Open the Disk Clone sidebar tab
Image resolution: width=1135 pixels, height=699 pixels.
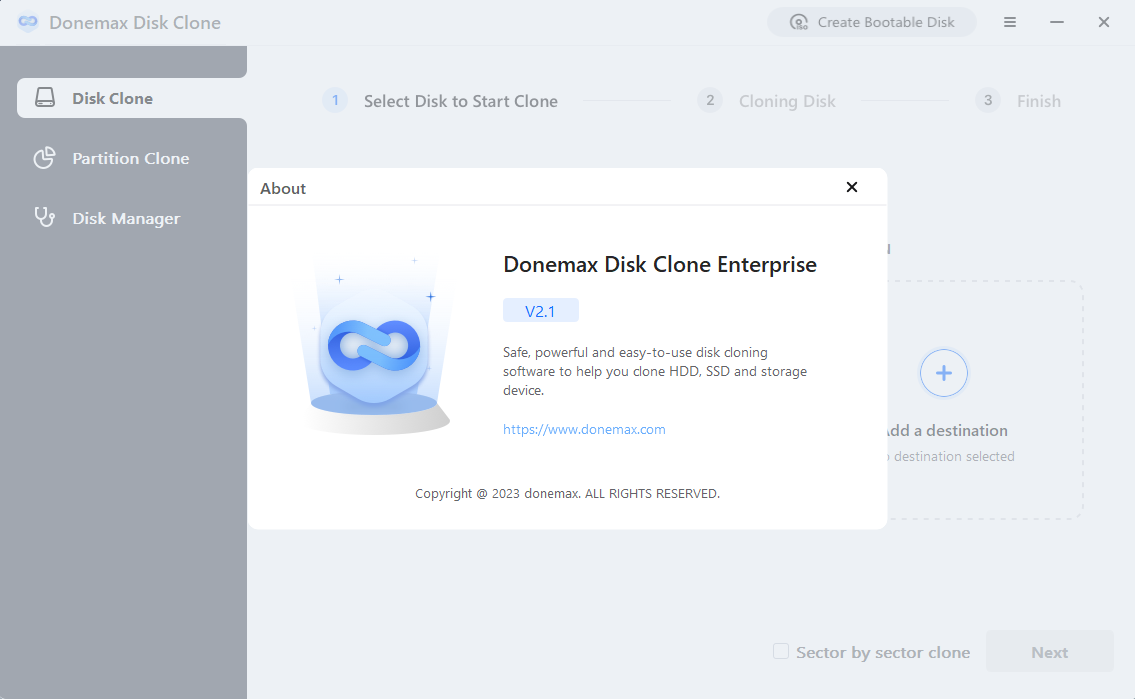(x=132, y=98)
